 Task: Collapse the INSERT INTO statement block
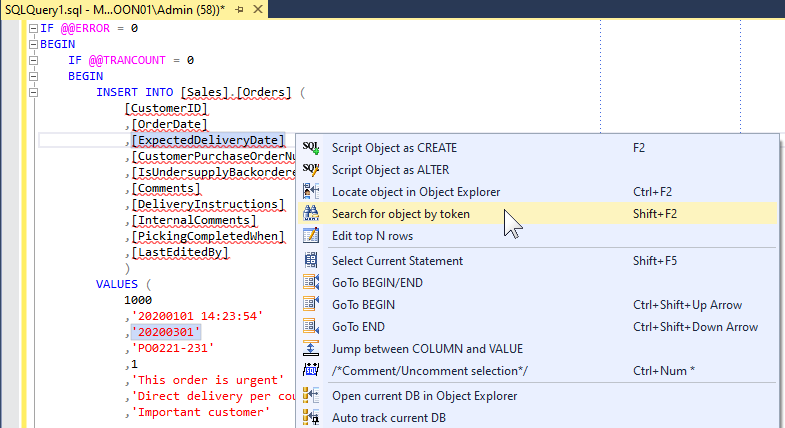coord(33,93)
